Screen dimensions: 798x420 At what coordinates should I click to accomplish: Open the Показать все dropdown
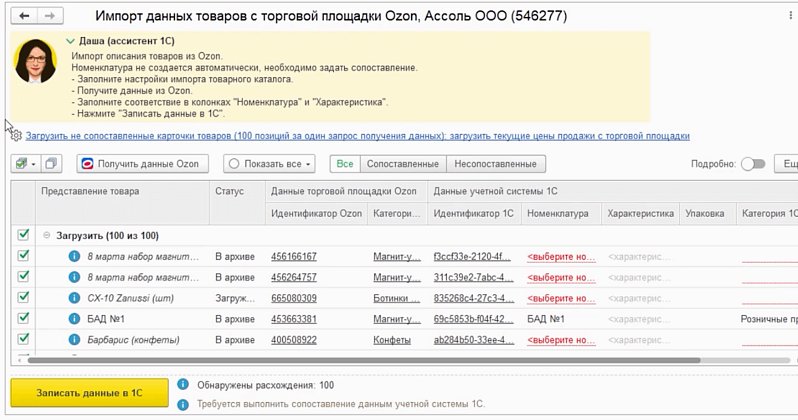pos(269,164)
